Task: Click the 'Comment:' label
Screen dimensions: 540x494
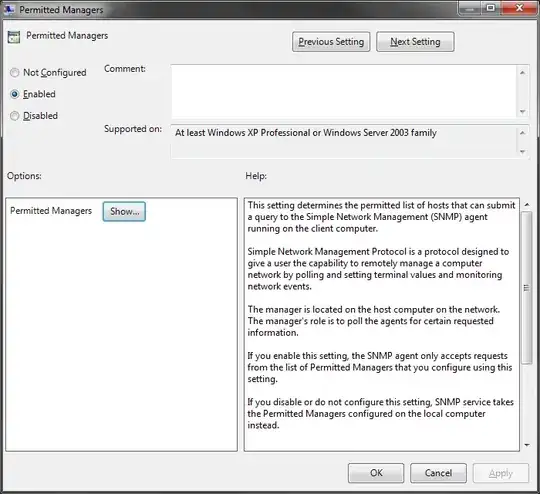Action: click(x=125, y=69)
